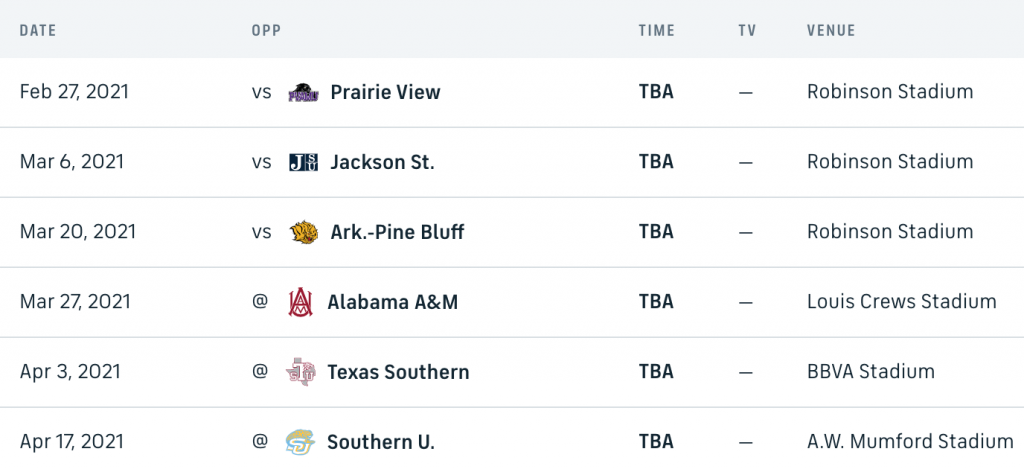Visit the Alabama A&M team page

pos(392,302)
